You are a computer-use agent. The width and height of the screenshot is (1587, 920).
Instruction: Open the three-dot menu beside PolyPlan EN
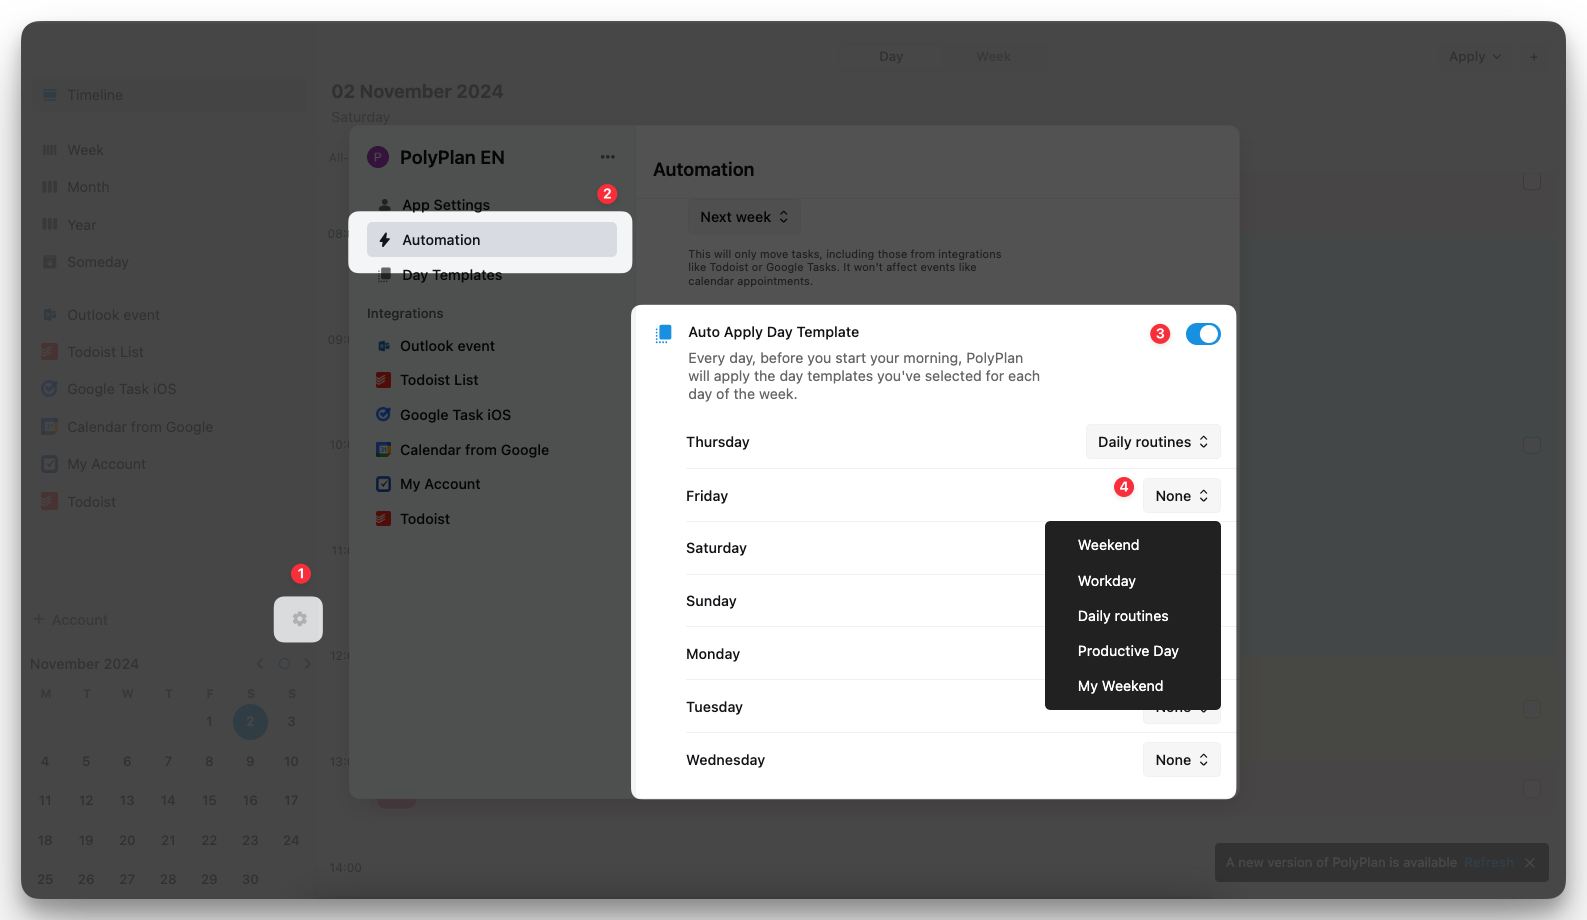pyautogui.click(x=608, y=157)
